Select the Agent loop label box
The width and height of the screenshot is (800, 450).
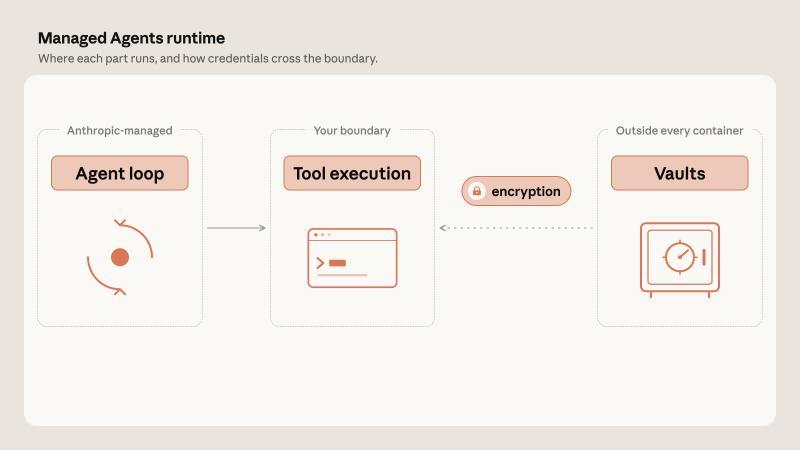(120, 173)
